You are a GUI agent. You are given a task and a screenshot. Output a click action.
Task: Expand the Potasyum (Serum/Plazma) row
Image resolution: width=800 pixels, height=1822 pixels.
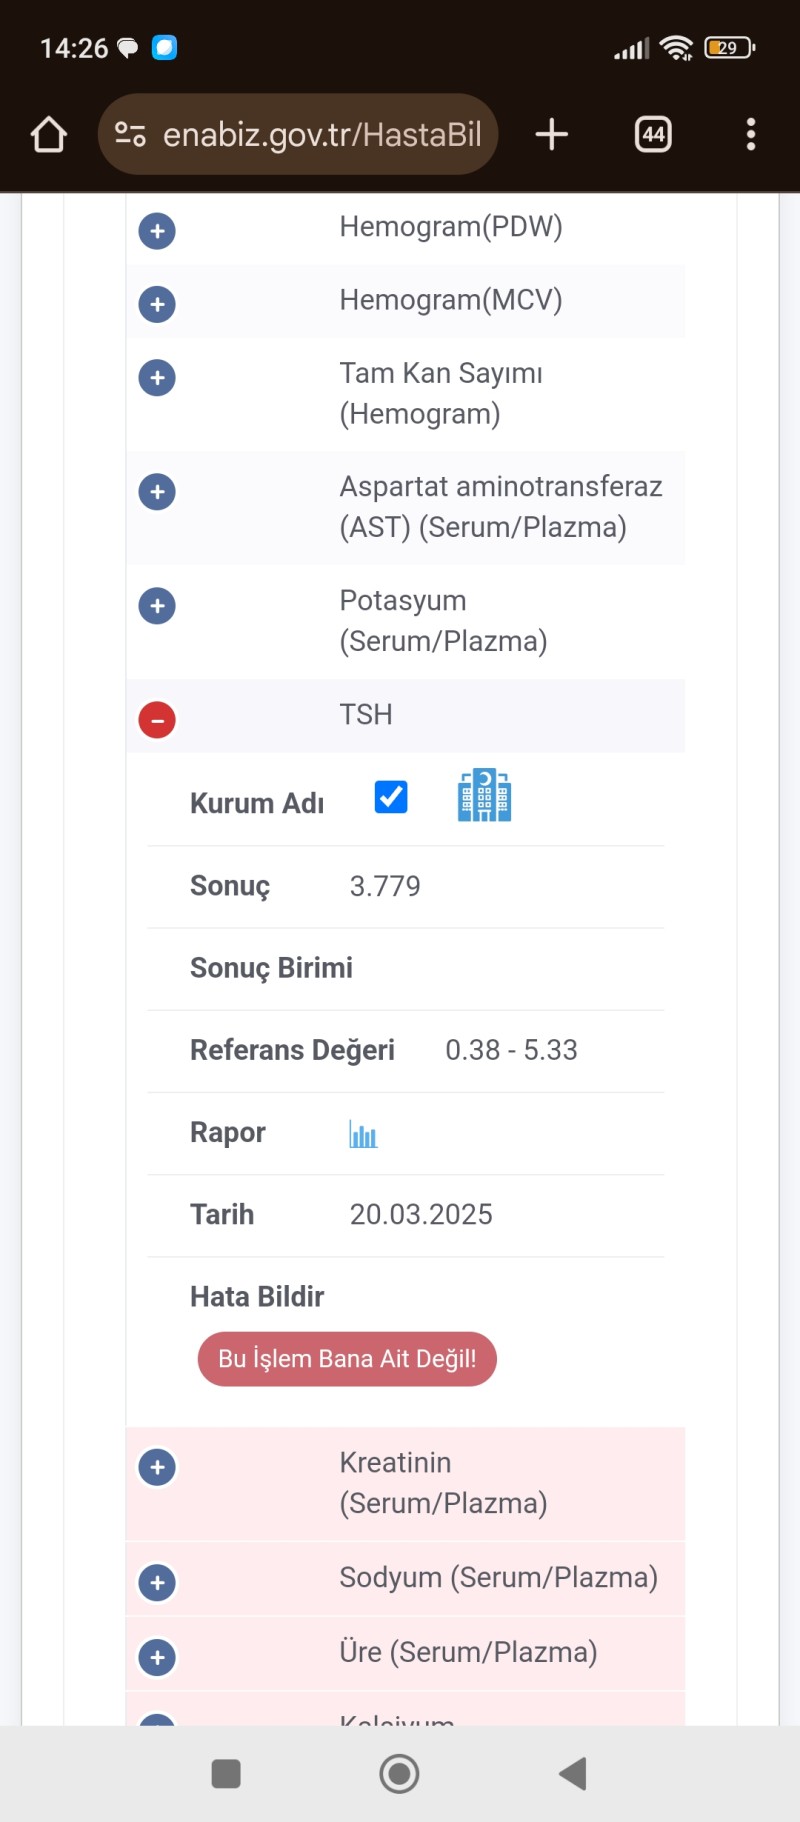[157, 606]
